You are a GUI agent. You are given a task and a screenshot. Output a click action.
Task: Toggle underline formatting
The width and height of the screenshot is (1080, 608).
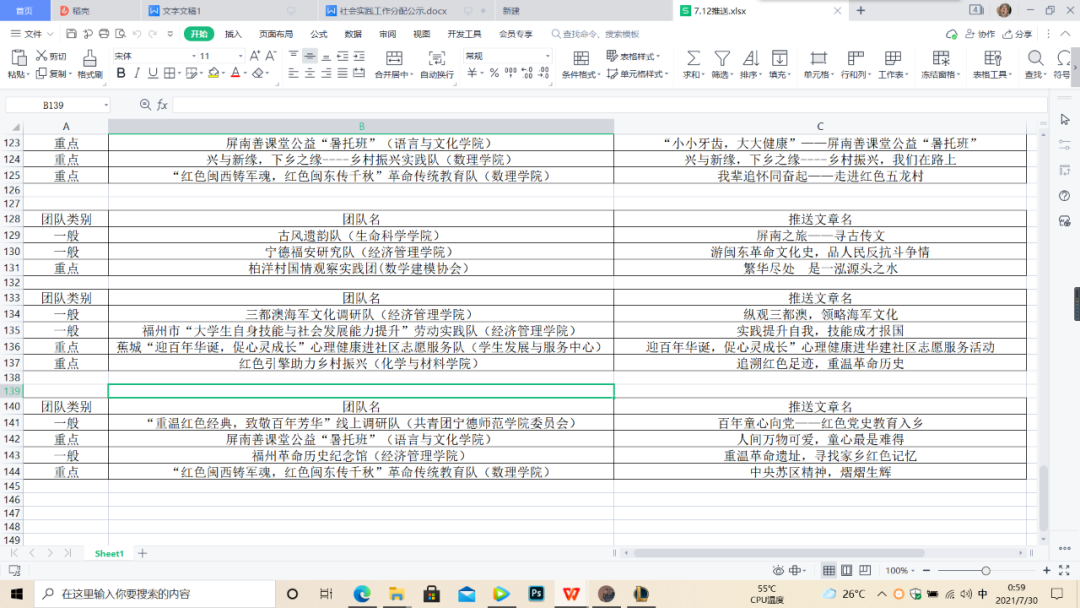click(x=152, y=73)
